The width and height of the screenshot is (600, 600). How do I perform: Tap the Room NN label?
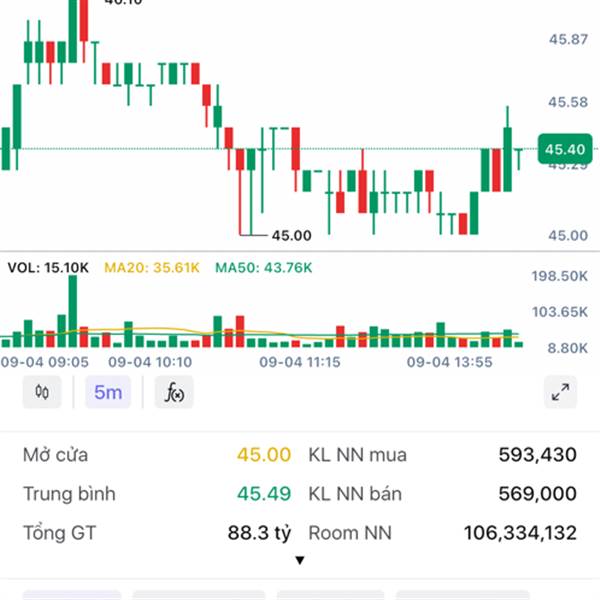click(x=350, y=533)
